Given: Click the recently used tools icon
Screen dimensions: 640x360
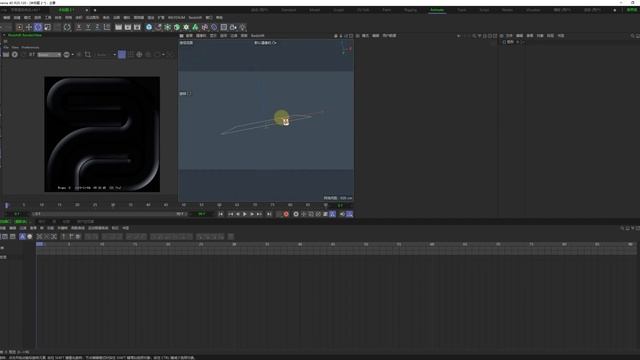Looking at the screenshot, I should [x=67, y=27].
